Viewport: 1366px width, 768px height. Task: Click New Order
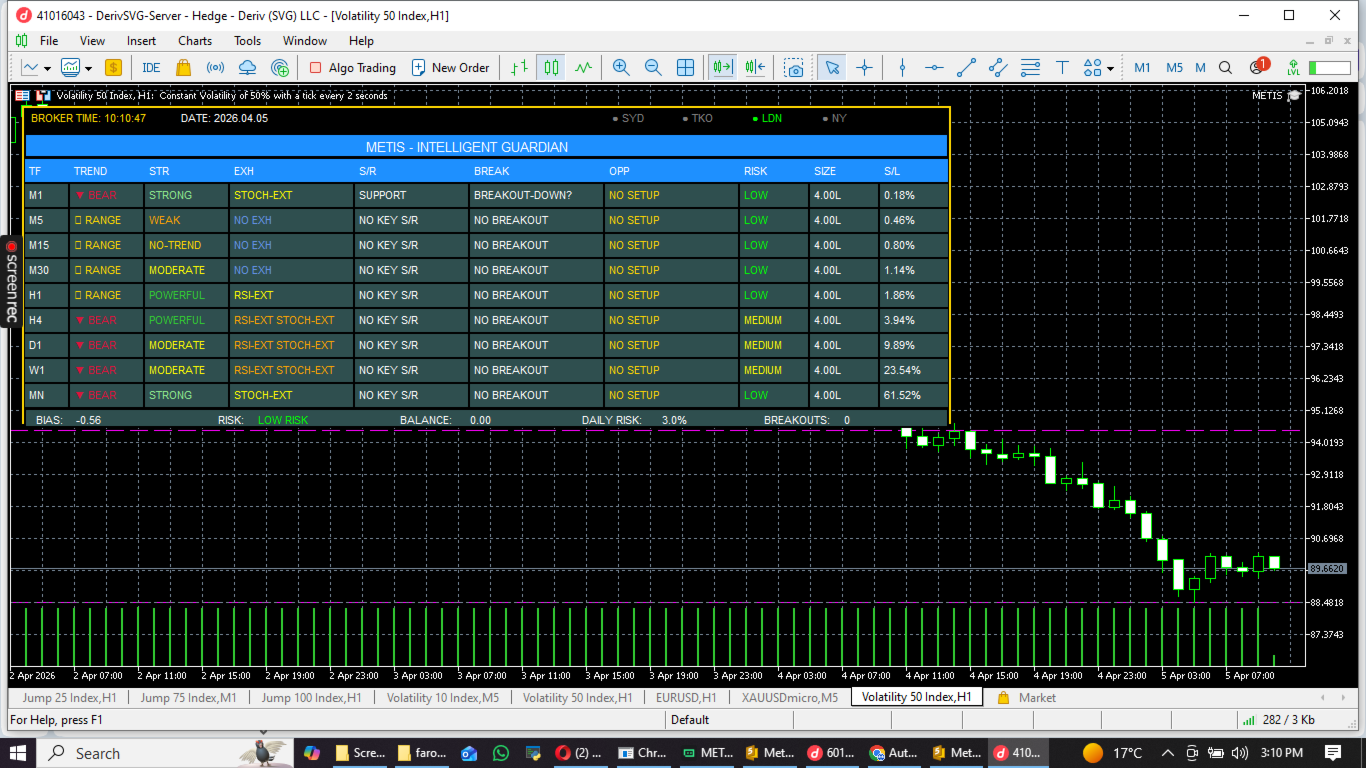pyautogui.click(x=450, y=68)
